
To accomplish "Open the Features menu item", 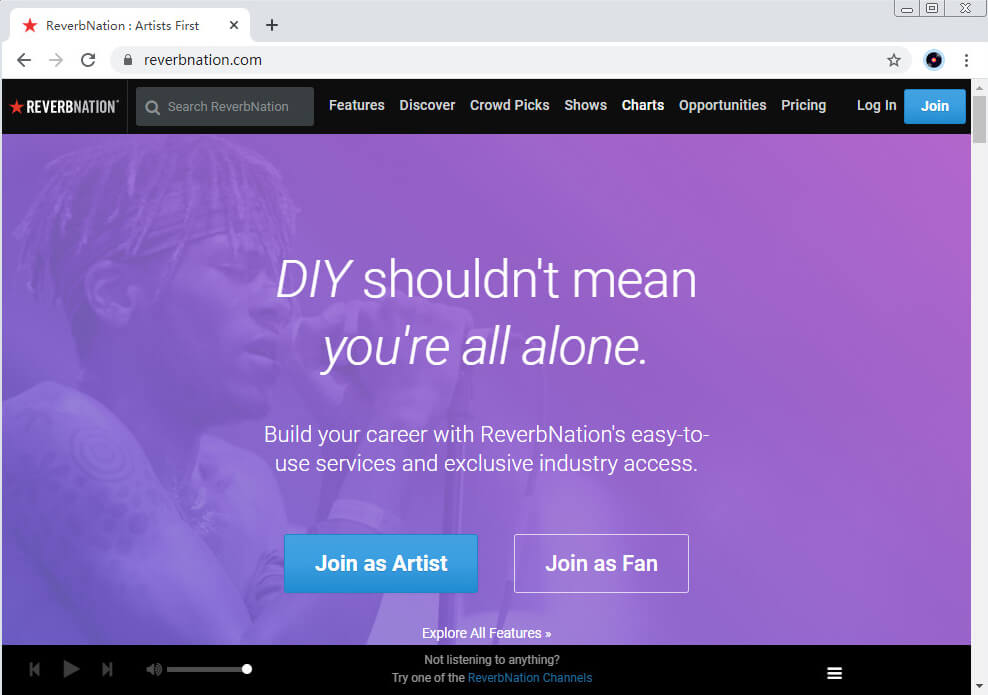I will pyautogui.click(x=357, y=105).
